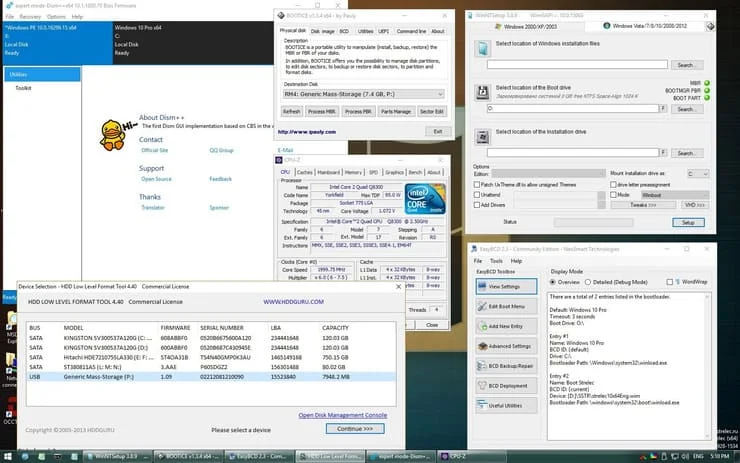Switch to UEFI tab in BOOTICE

pyautogui.click(x=383, y=31)
